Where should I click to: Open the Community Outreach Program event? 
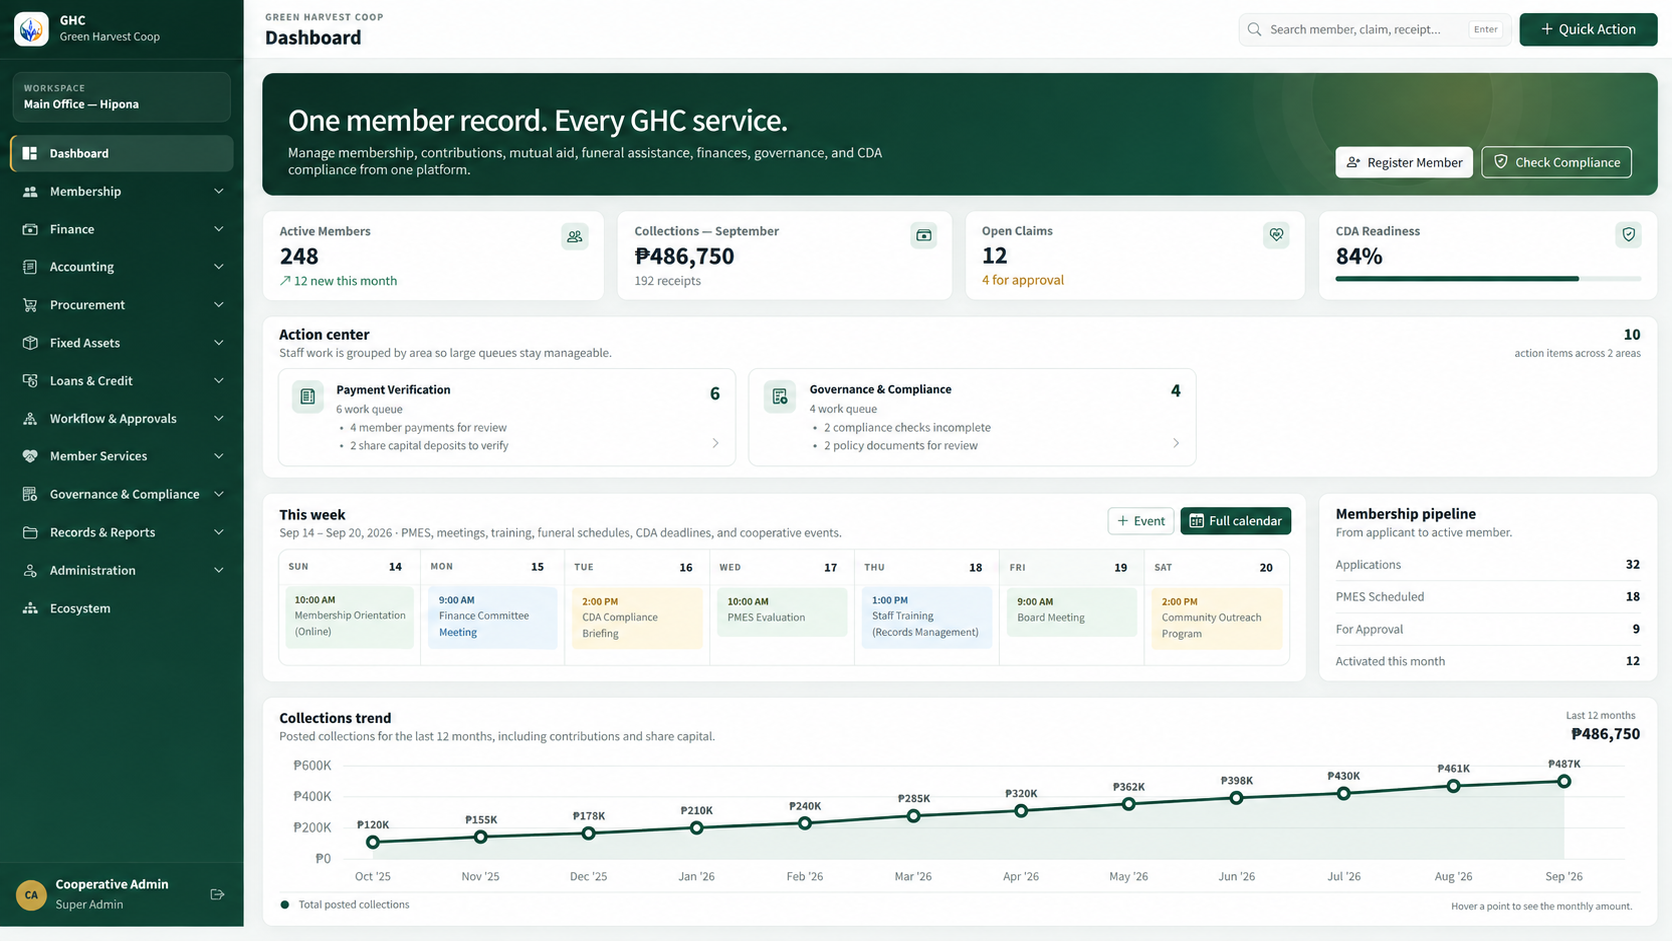coord(1216,618)
